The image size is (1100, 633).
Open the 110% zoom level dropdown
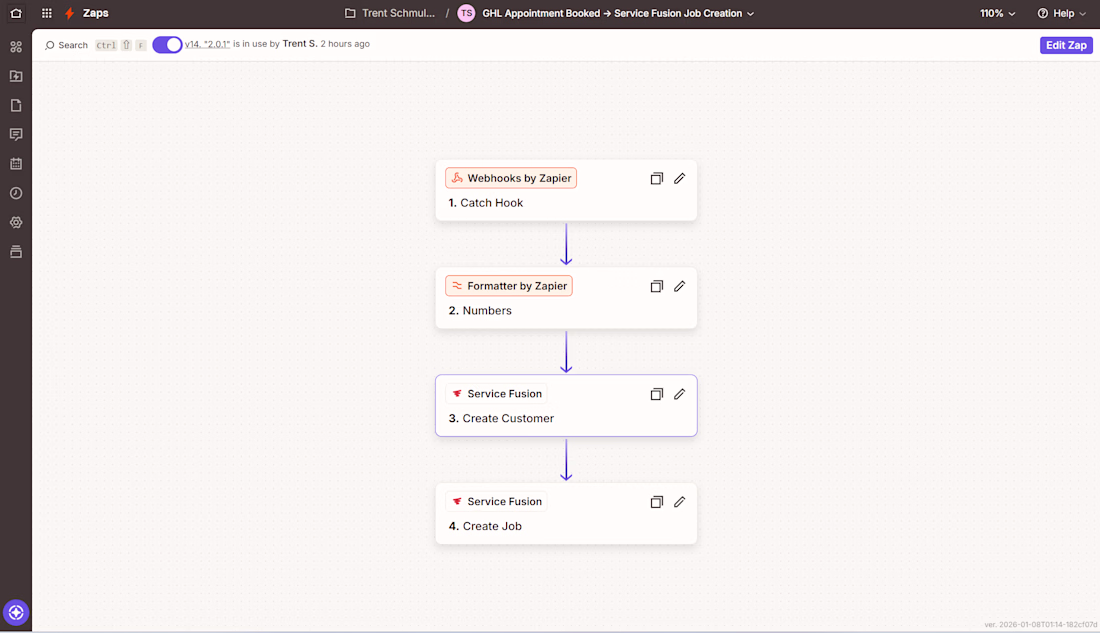click(998, 13)
